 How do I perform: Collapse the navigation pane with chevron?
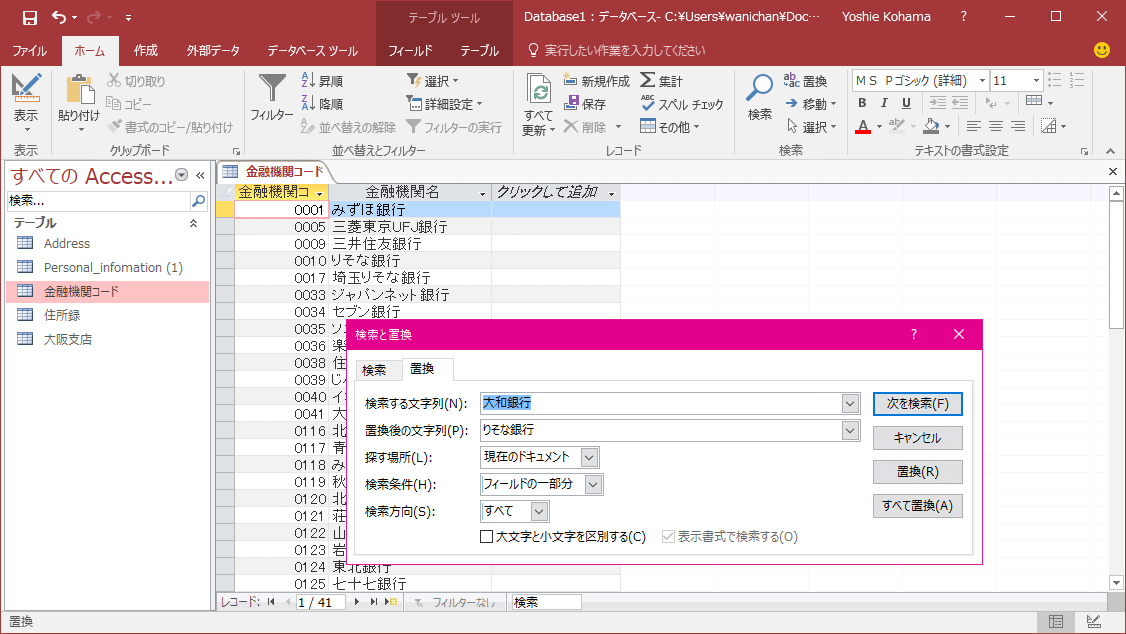click(200, 175)
